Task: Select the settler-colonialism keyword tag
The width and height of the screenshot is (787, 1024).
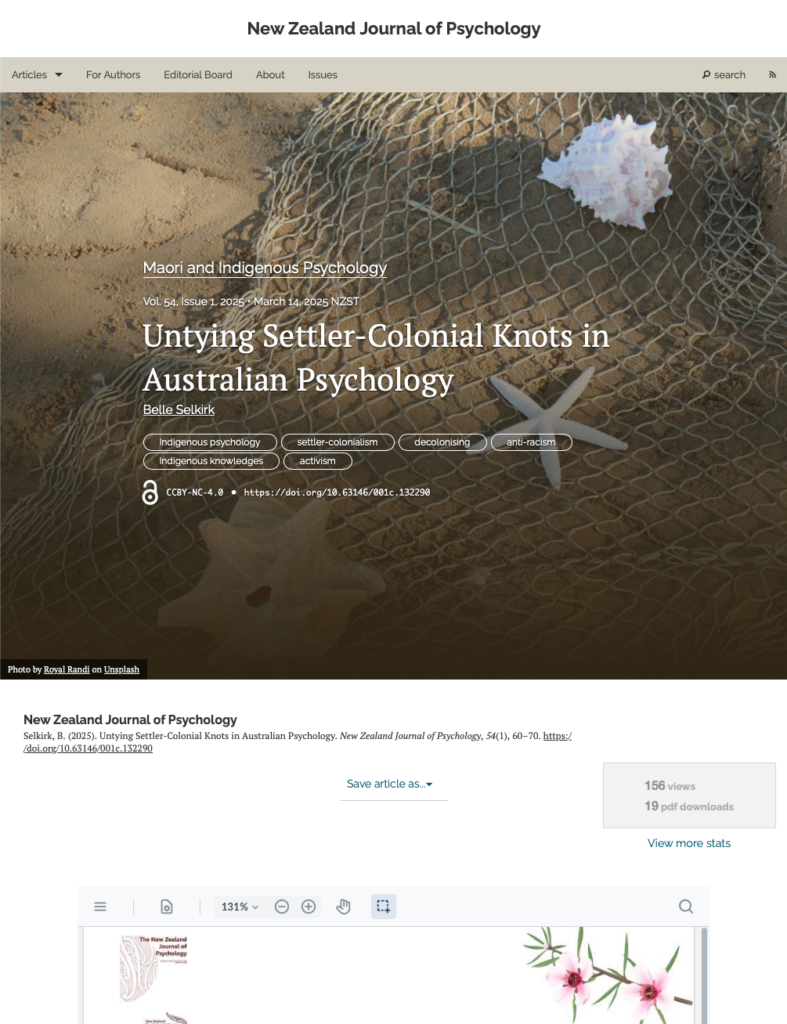Action: click(338, 442)
